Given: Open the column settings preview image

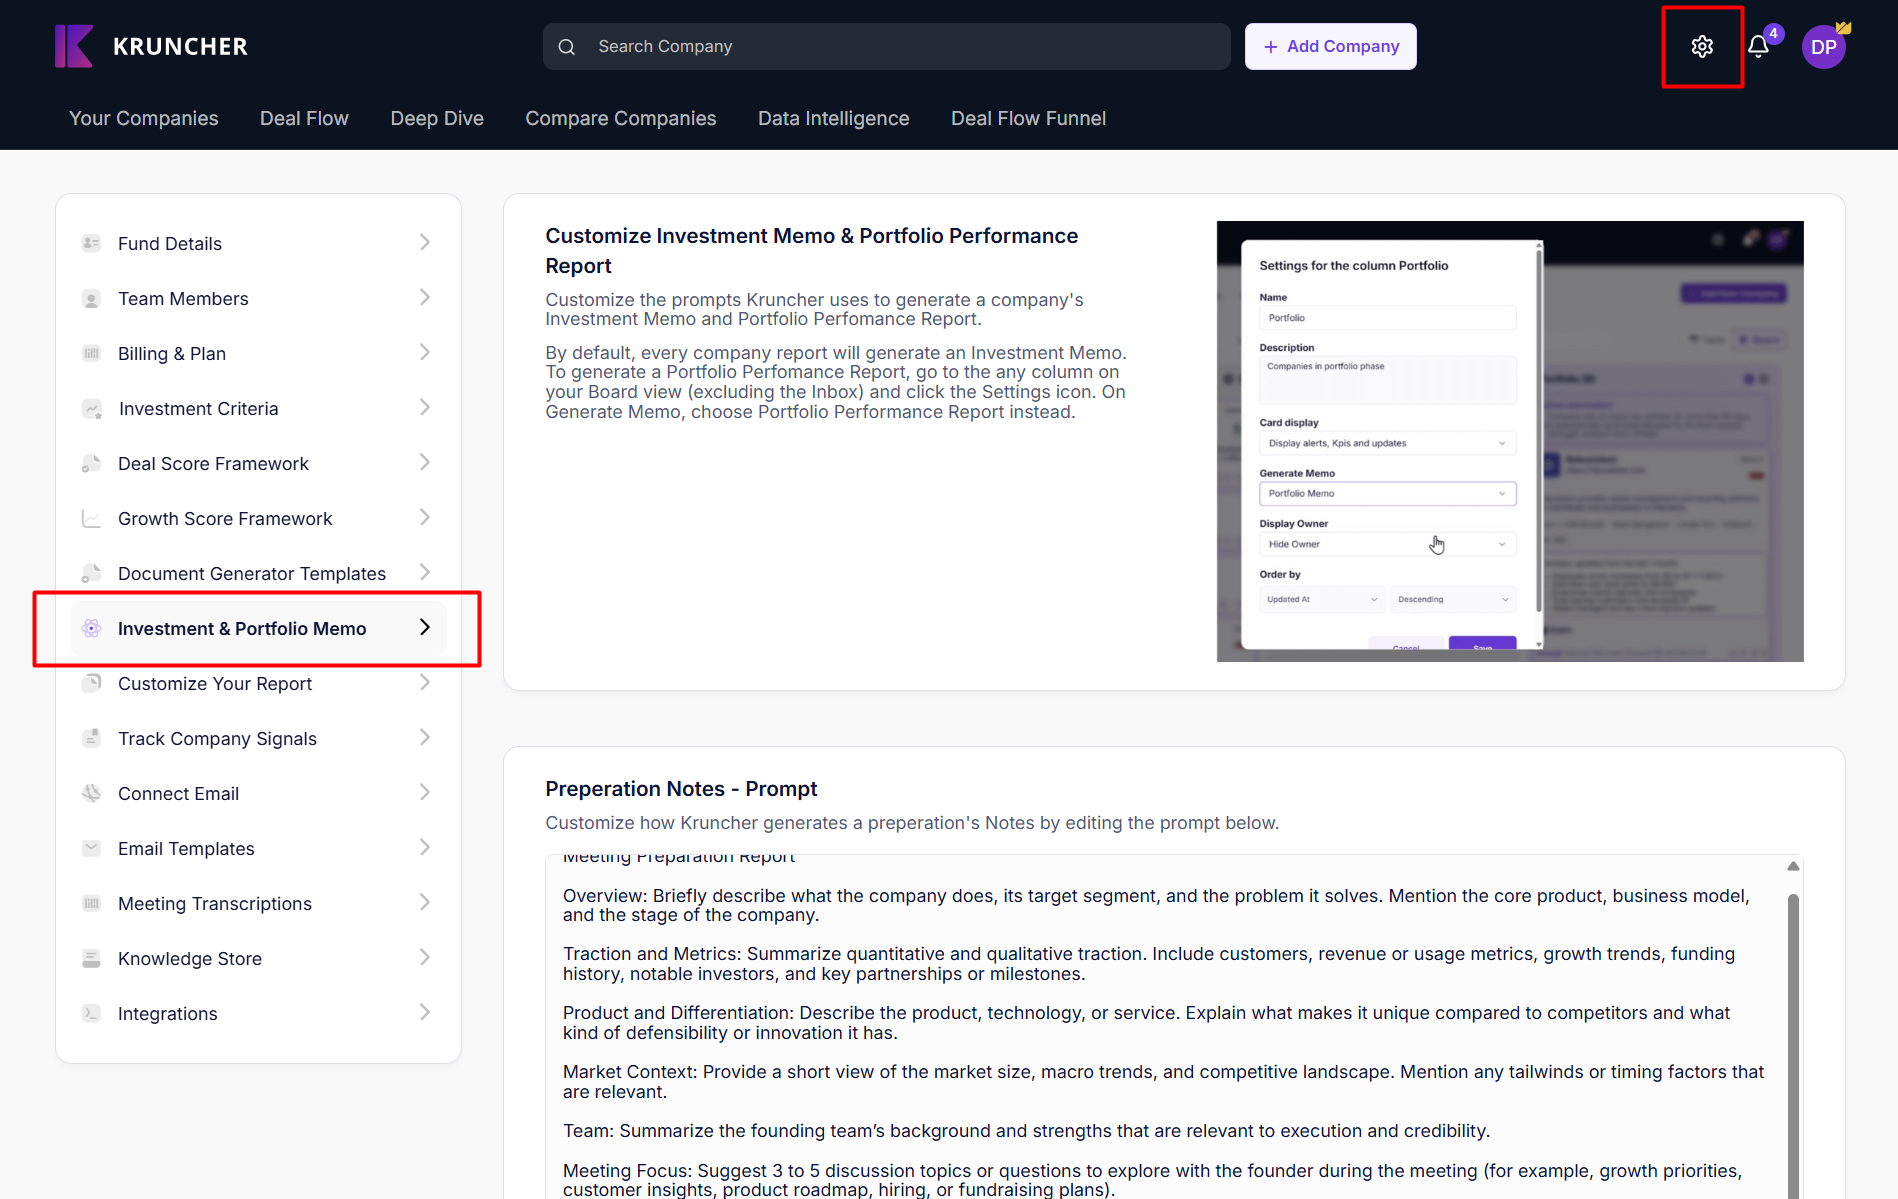Looking at the screenshot, I should pyautogui.click(x=1509, y=441).
